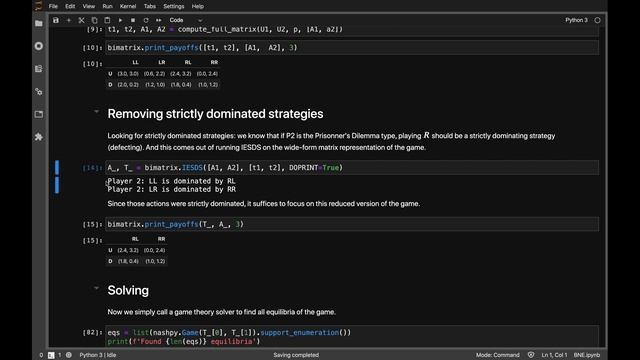Open the Help menu
This screenshot has height=360, width=640.
198,6
